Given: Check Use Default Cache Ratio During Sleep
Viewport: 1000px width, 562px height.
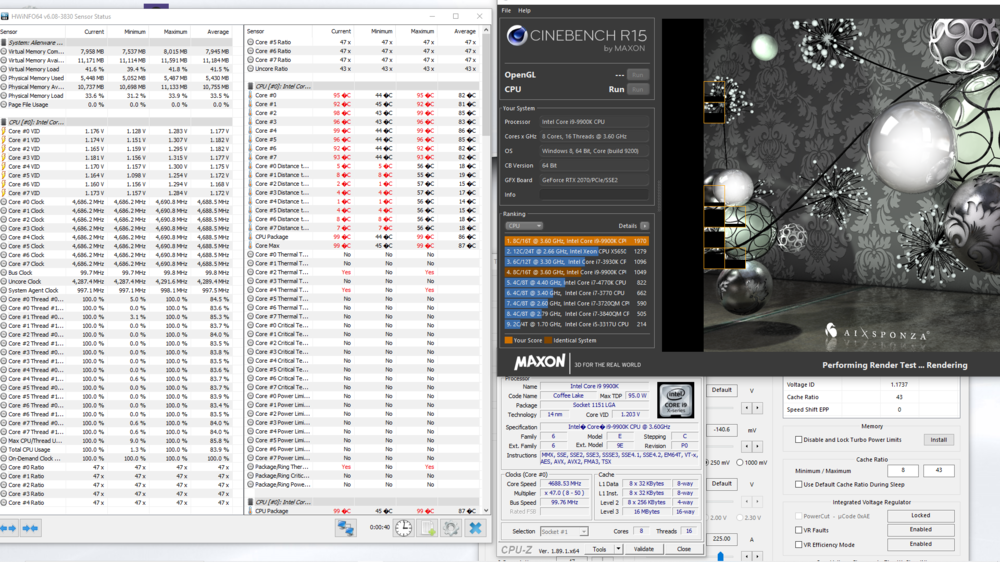Looking at the screenshot, I should (x=799, y=484).
